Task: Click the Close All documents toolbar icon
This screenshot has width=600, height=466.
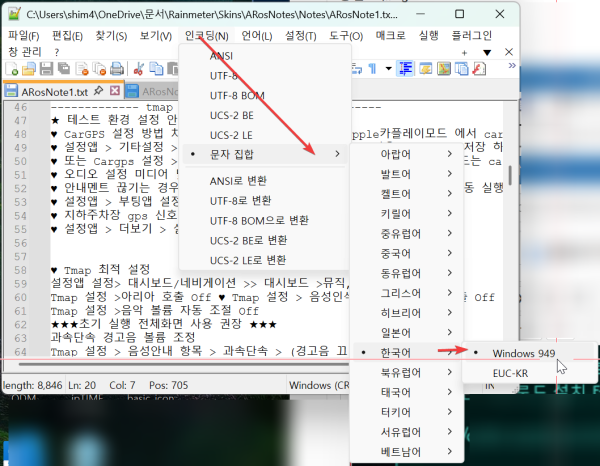Action: [x=99, y=69]
